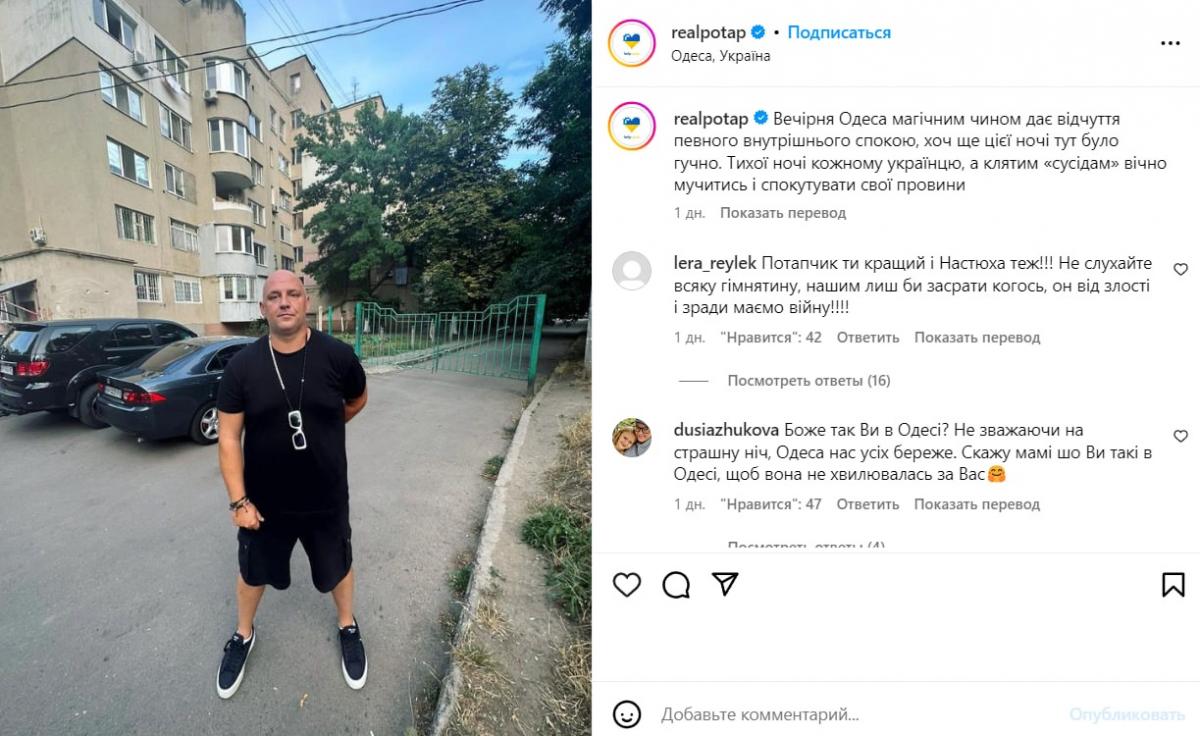The height and width of the screenshot is (736, 1200).
Task: Like the post with the heart icon
Action: 626,585
